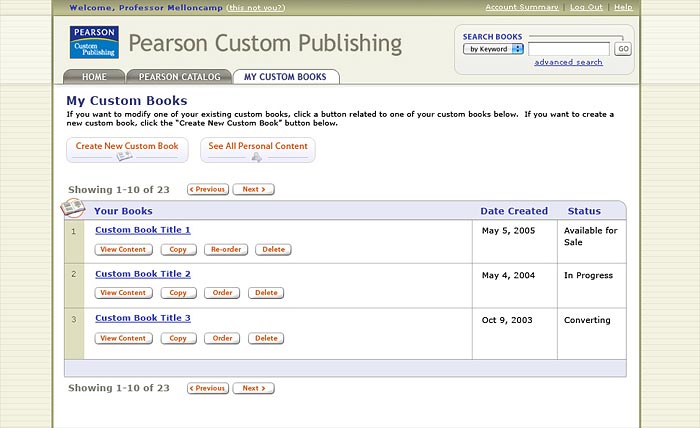Open the by Keyword search dropdown
Screen dimensions: 700x428
tap(493, 49)
